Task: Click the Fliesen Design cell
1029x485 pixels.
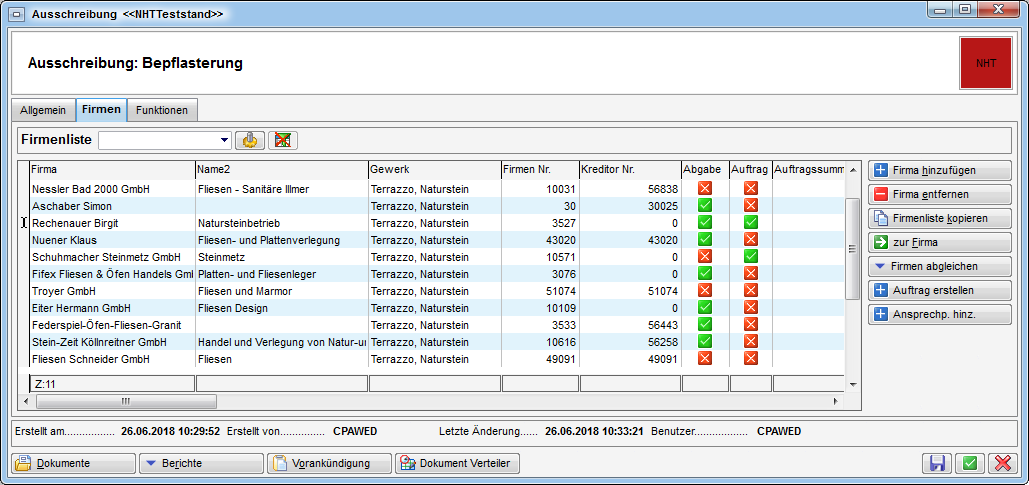Action: coord(282,308)
